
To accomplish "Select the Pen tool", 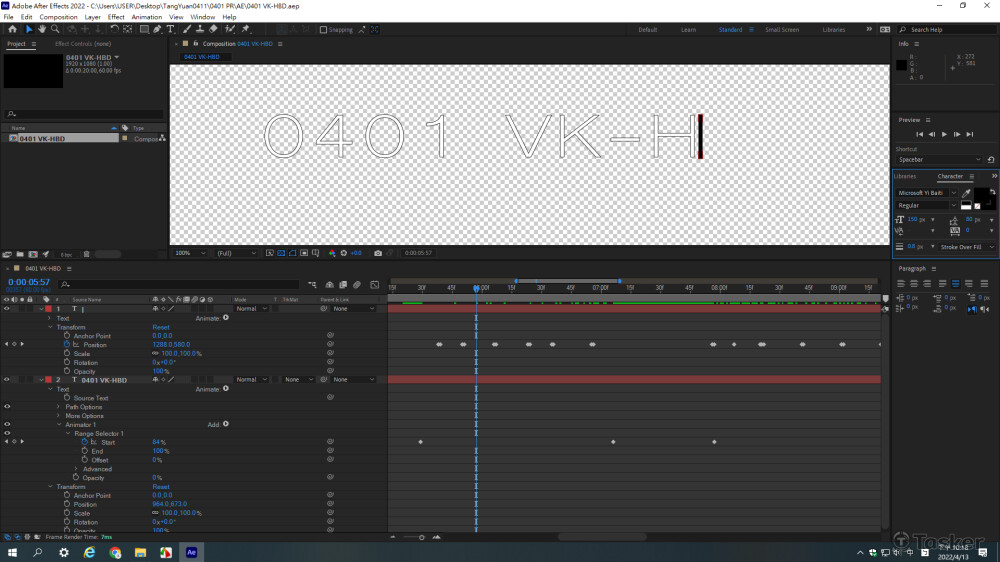I will coord(158,29).
